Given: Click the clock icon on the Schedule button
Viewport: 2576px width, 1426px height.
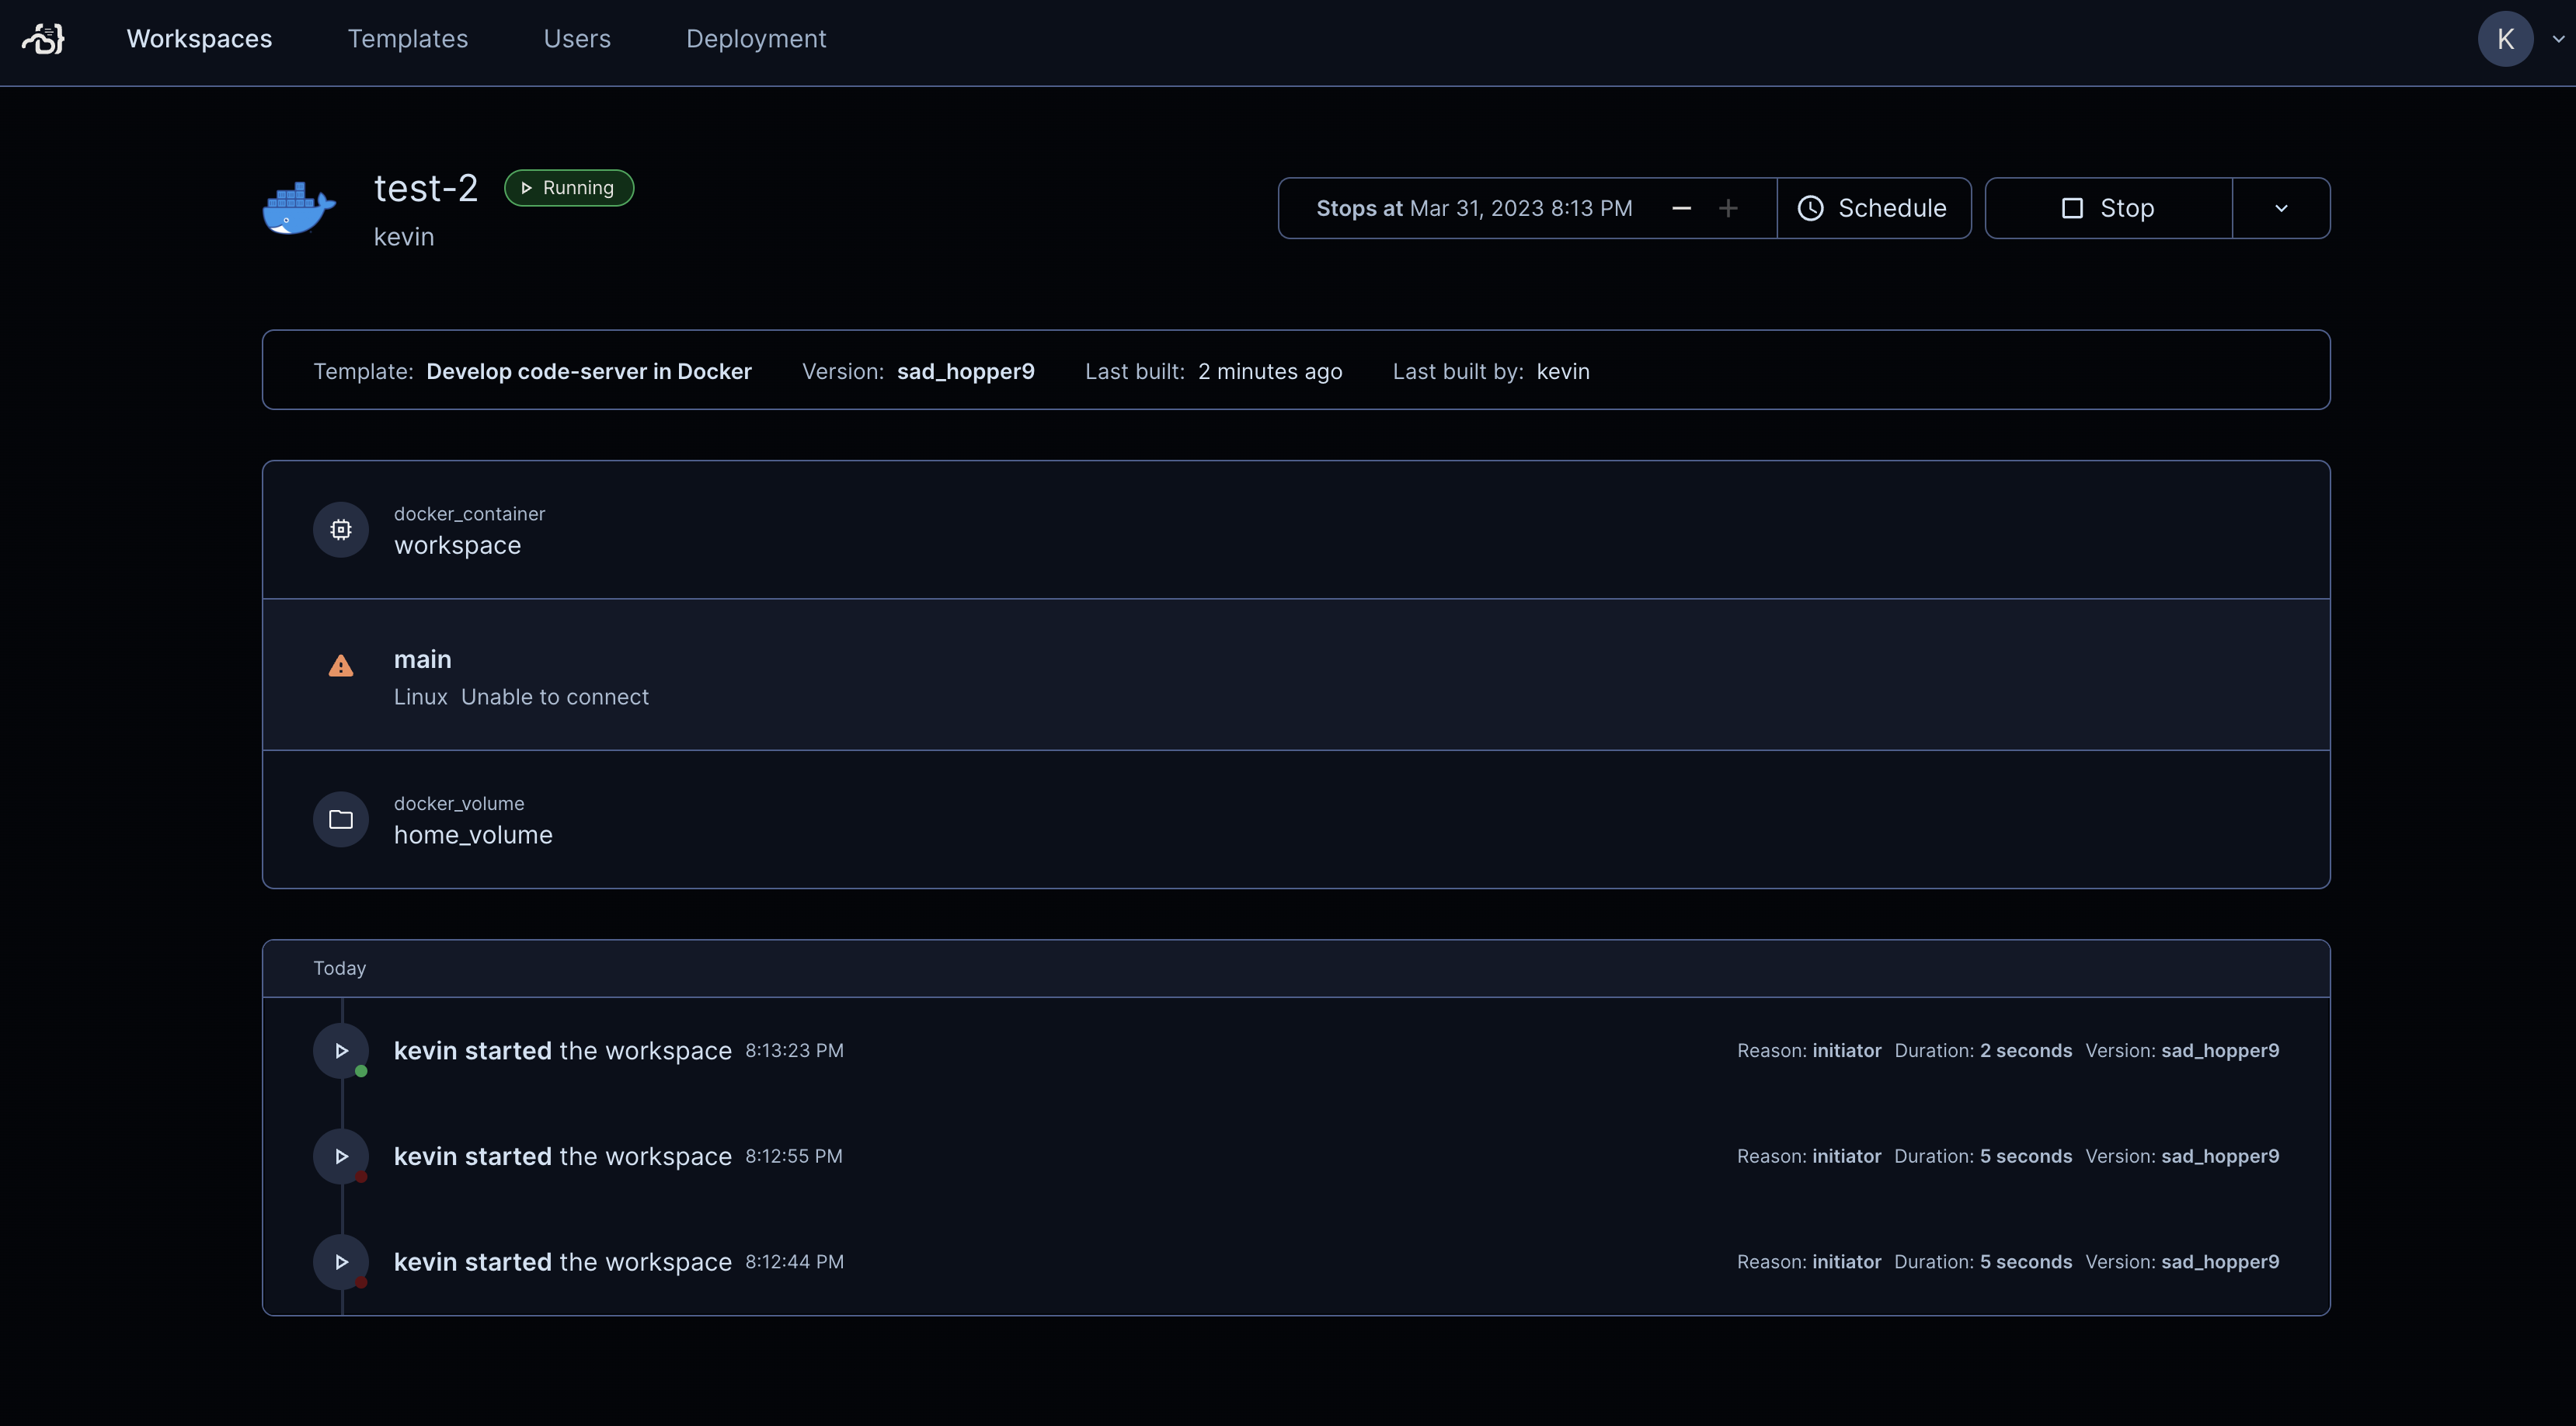Looking at the screenshot, I should point(1811,208).
